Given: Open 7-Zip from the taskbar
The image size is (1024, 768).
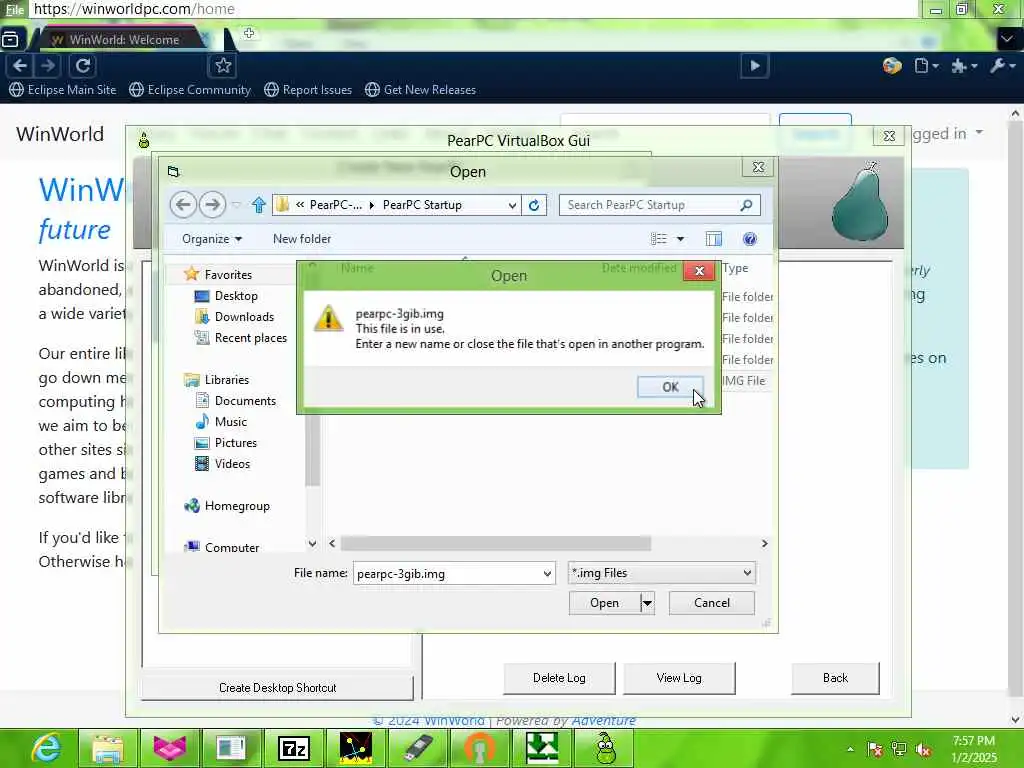Looking at the screenshot, I should coord(293,748).
